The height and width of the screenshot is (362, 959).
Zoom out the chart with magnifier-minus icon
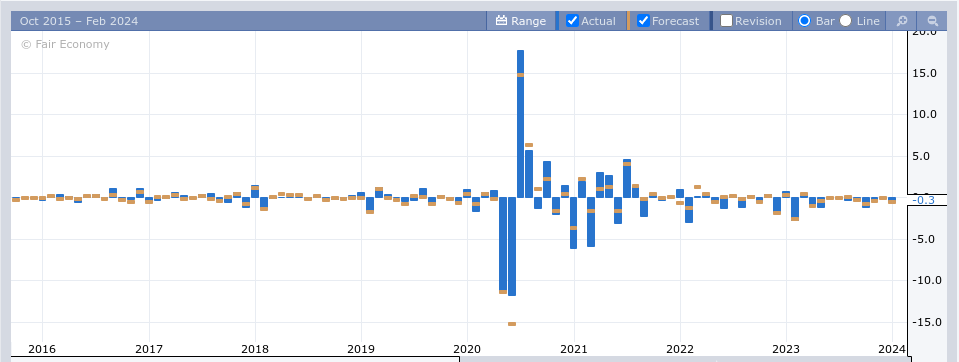932,21
